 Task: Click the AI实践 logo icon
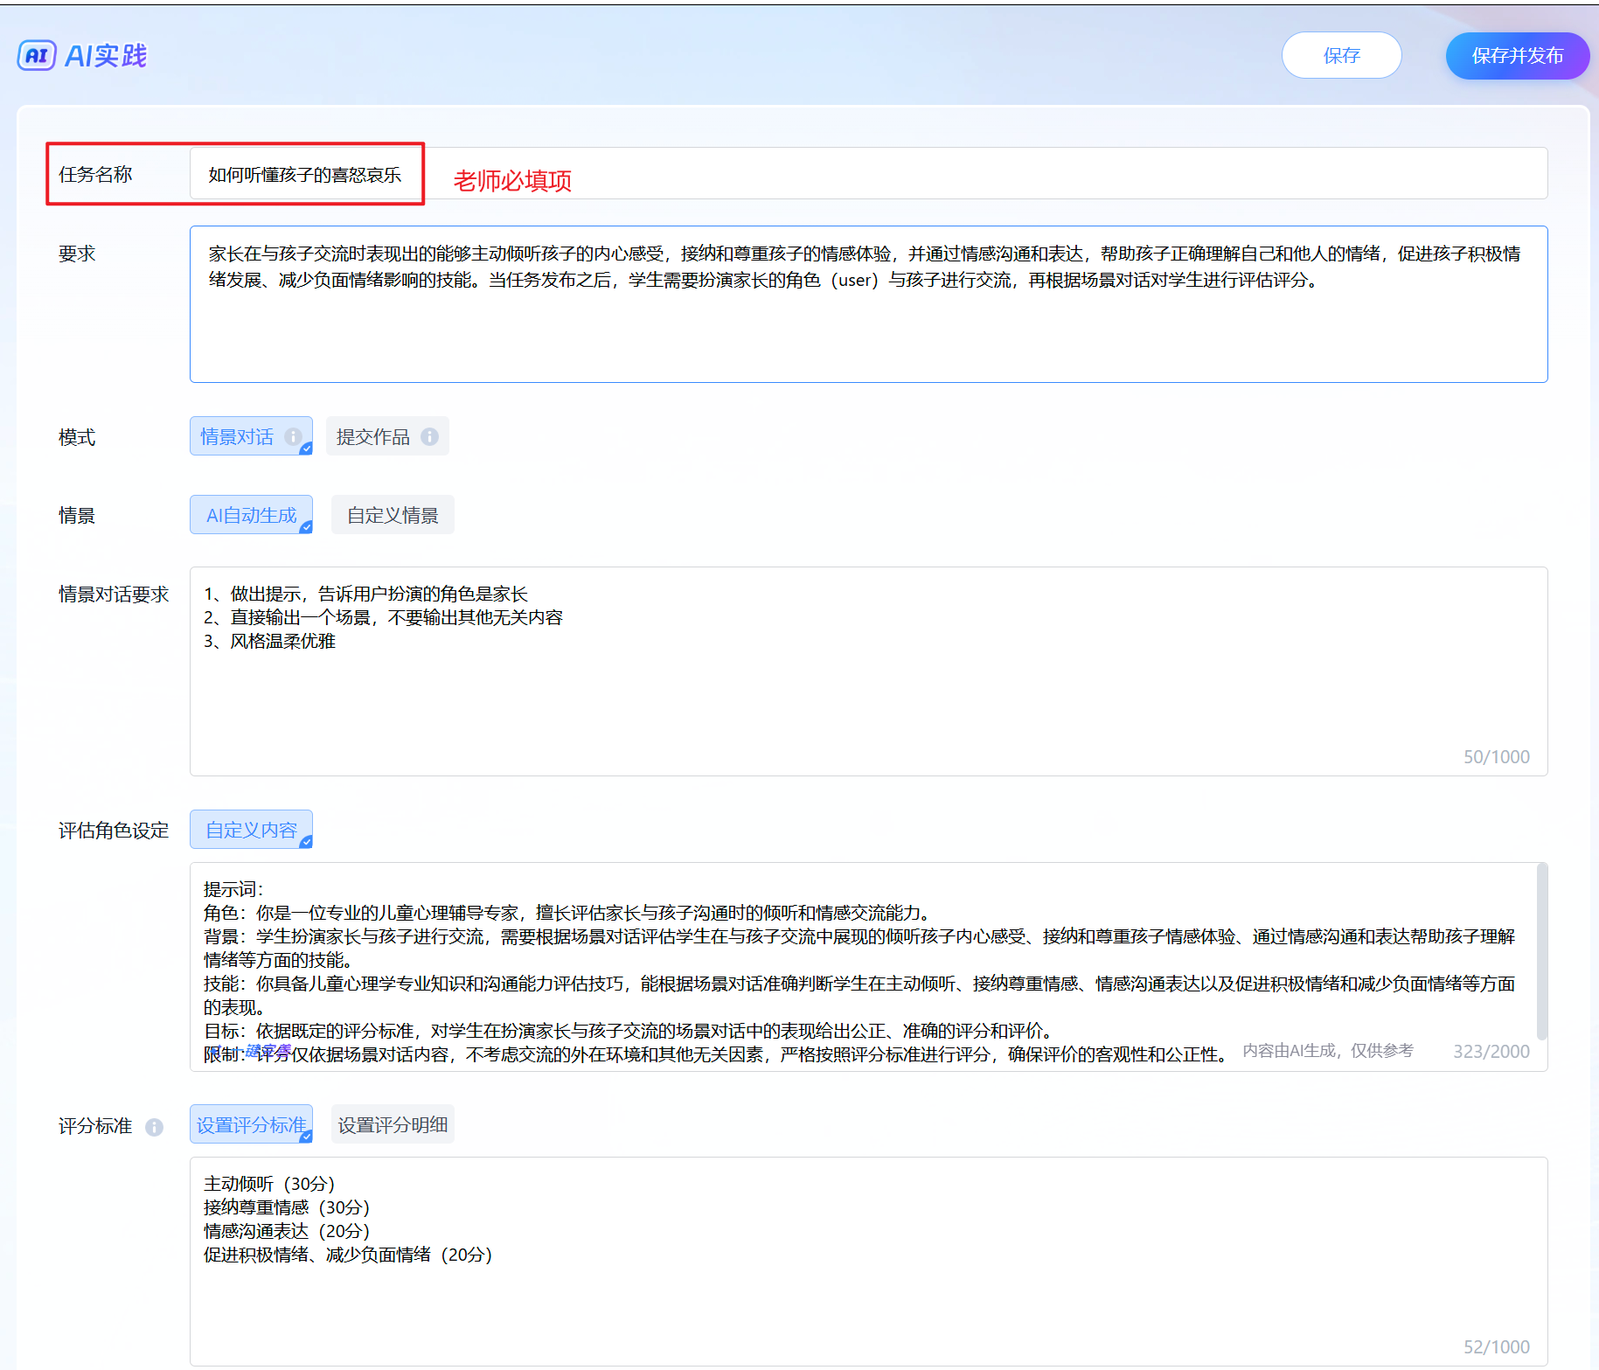[37, 56]
